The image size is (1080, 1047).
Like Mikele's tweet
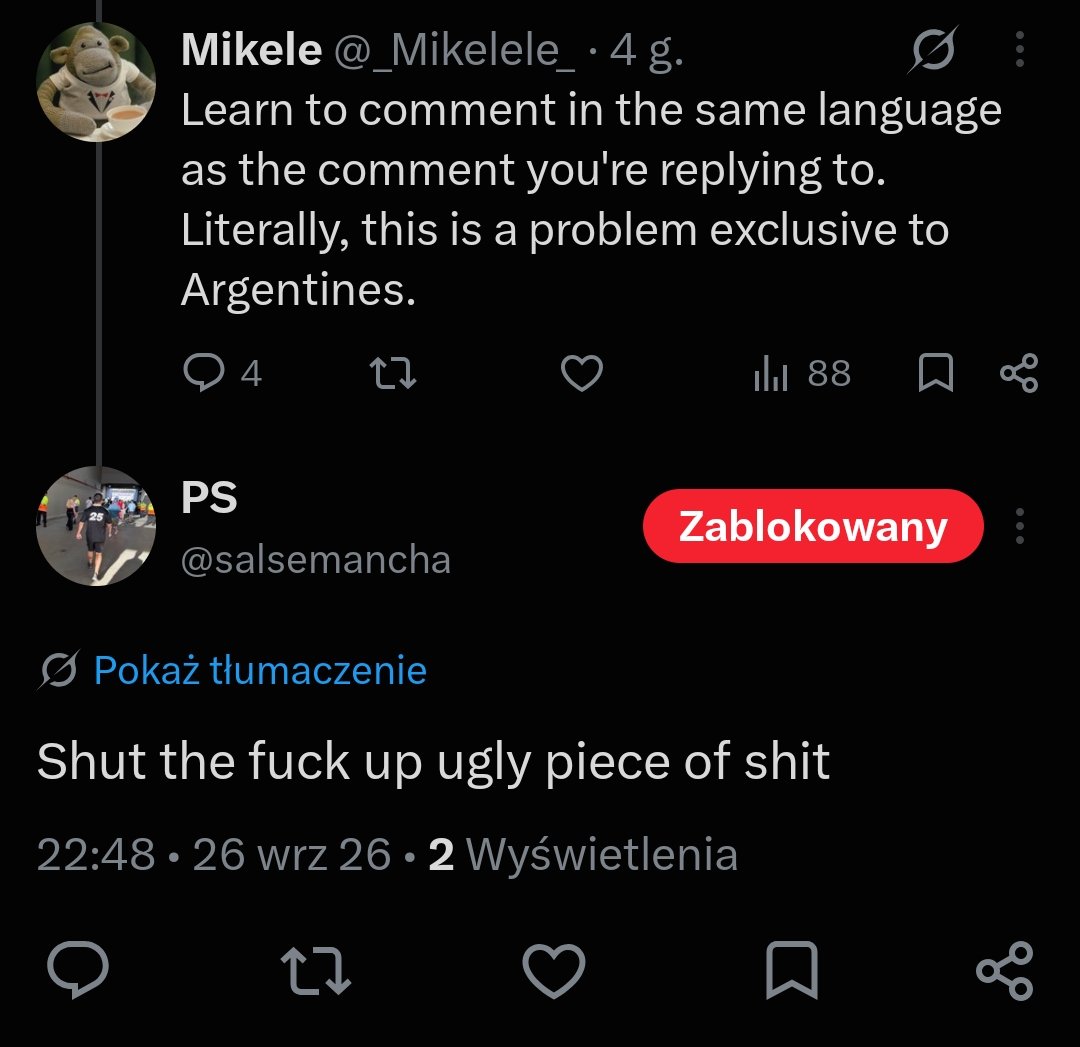582,373
